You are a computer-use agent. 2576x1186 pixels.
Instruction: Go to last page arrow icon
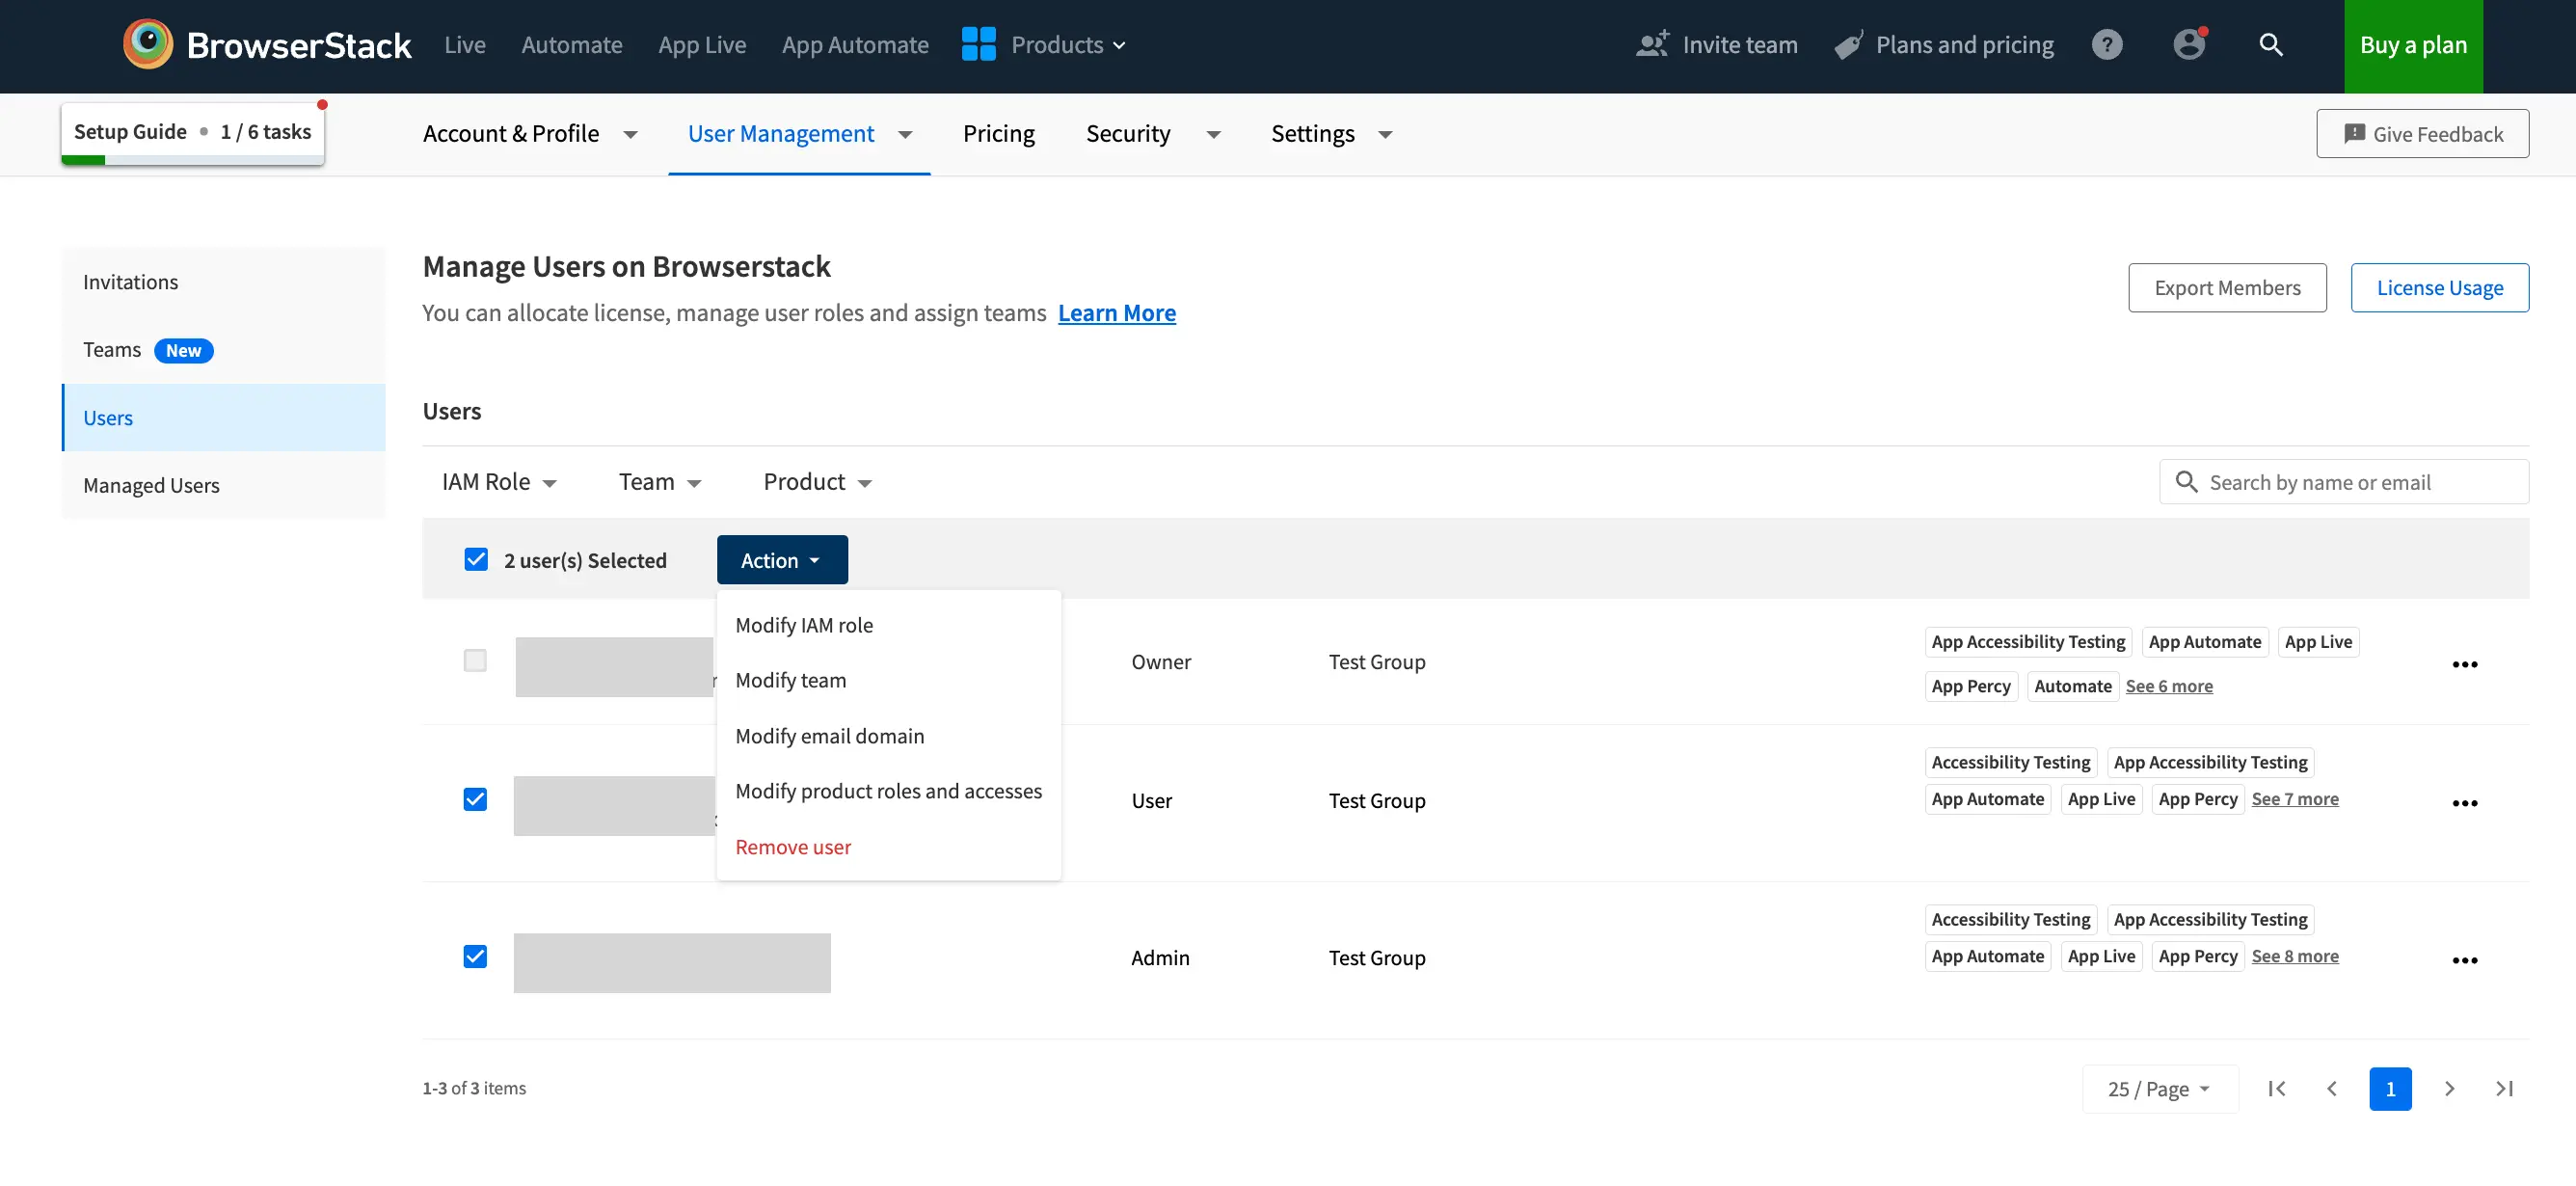click(2504, 1088)
